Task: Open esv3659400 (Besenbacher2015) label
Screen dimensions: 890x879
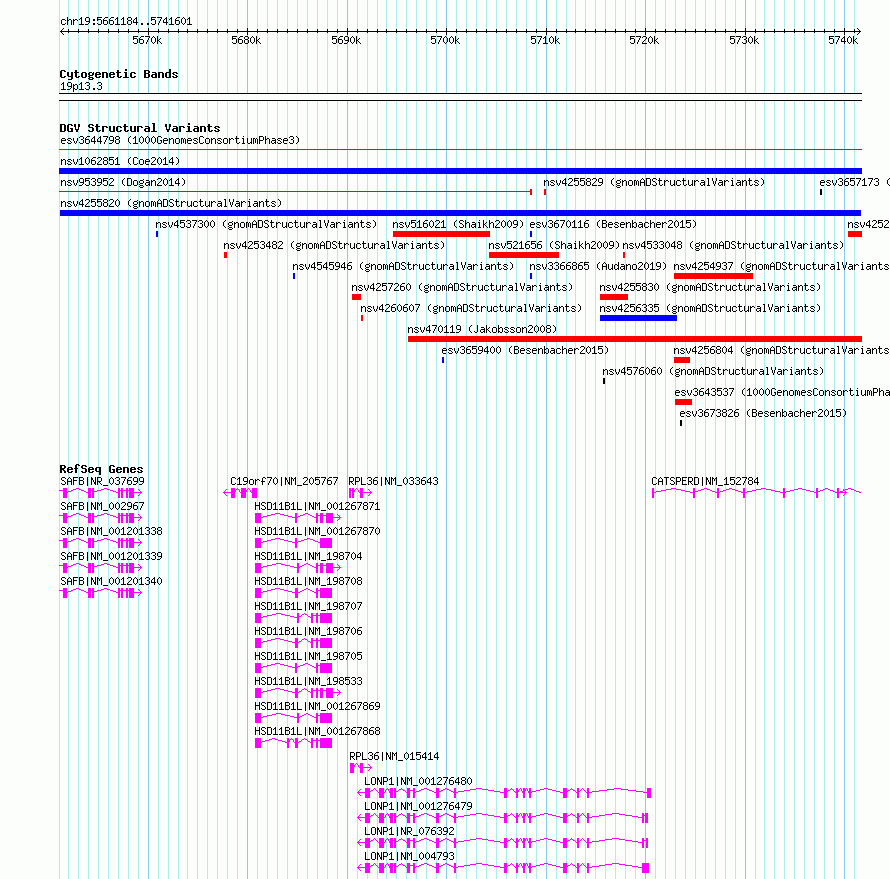Action: (525, 350)
